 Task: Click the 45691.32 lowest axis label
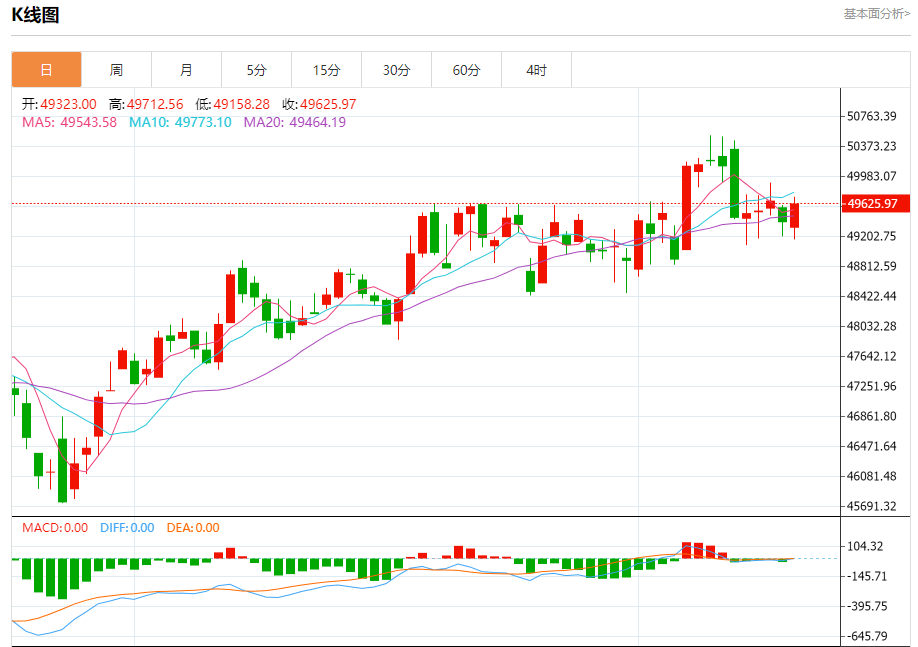coord(872,506)
